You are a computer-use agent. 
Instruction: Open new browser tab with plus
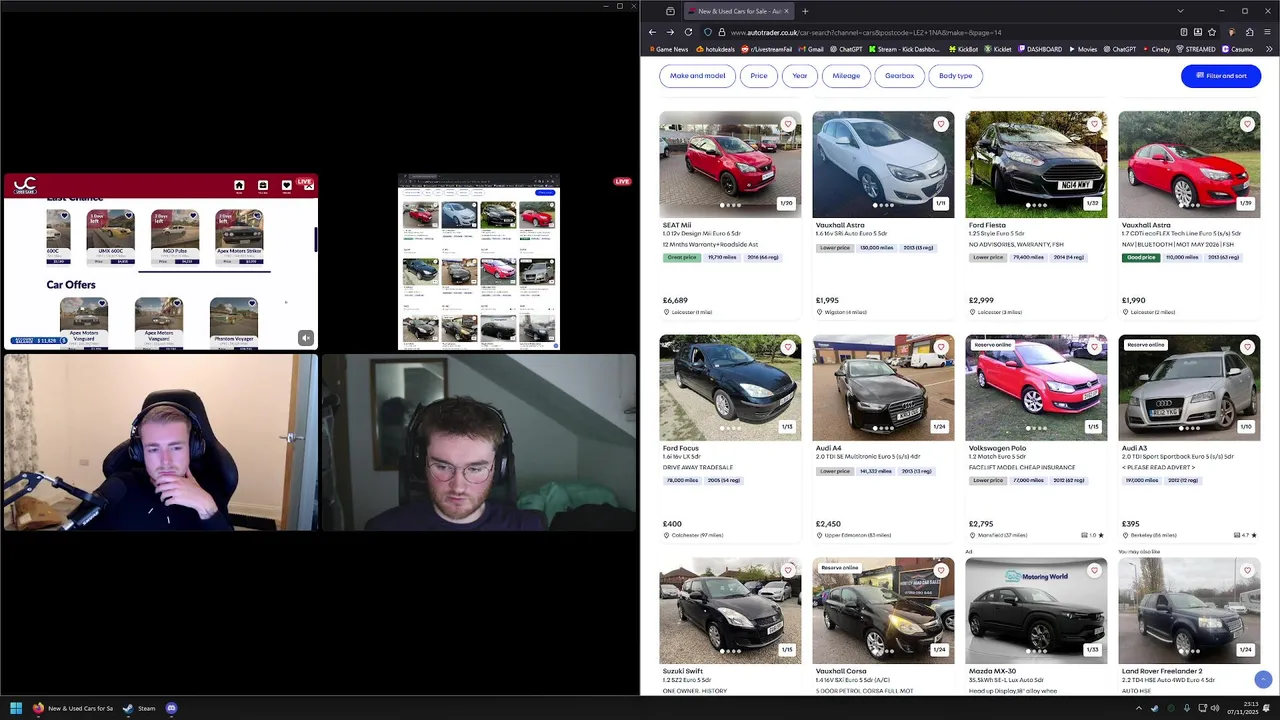click(805, 11)
